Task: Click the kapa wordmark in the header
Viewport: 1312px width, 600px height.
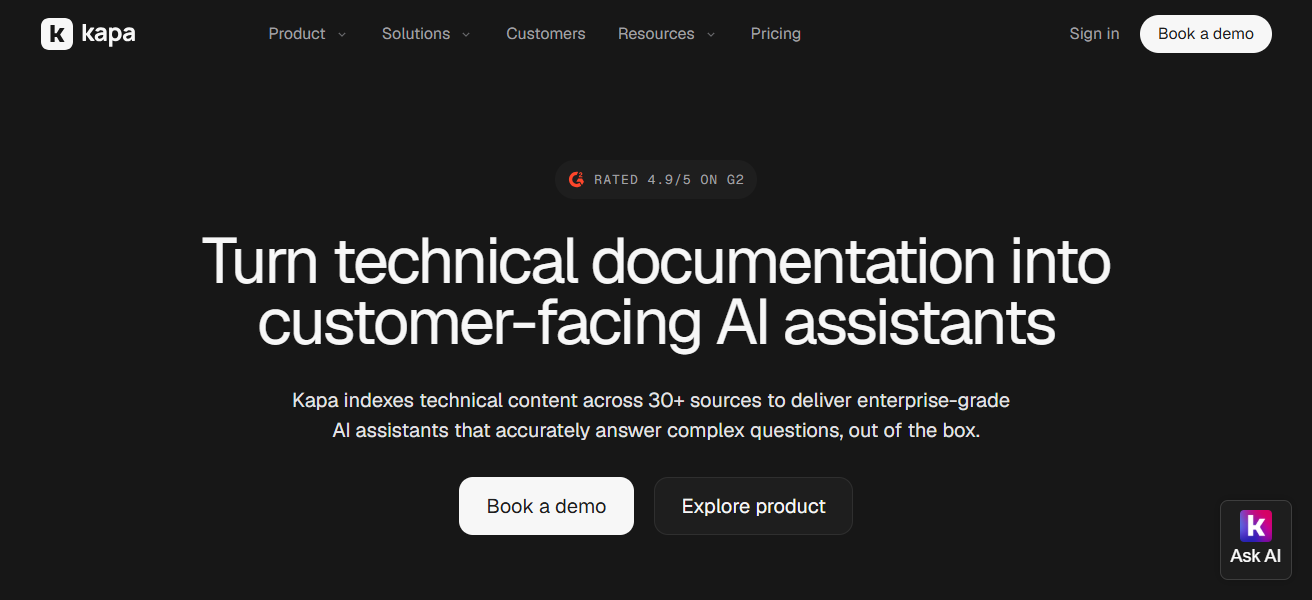Action: coord(108,34)
